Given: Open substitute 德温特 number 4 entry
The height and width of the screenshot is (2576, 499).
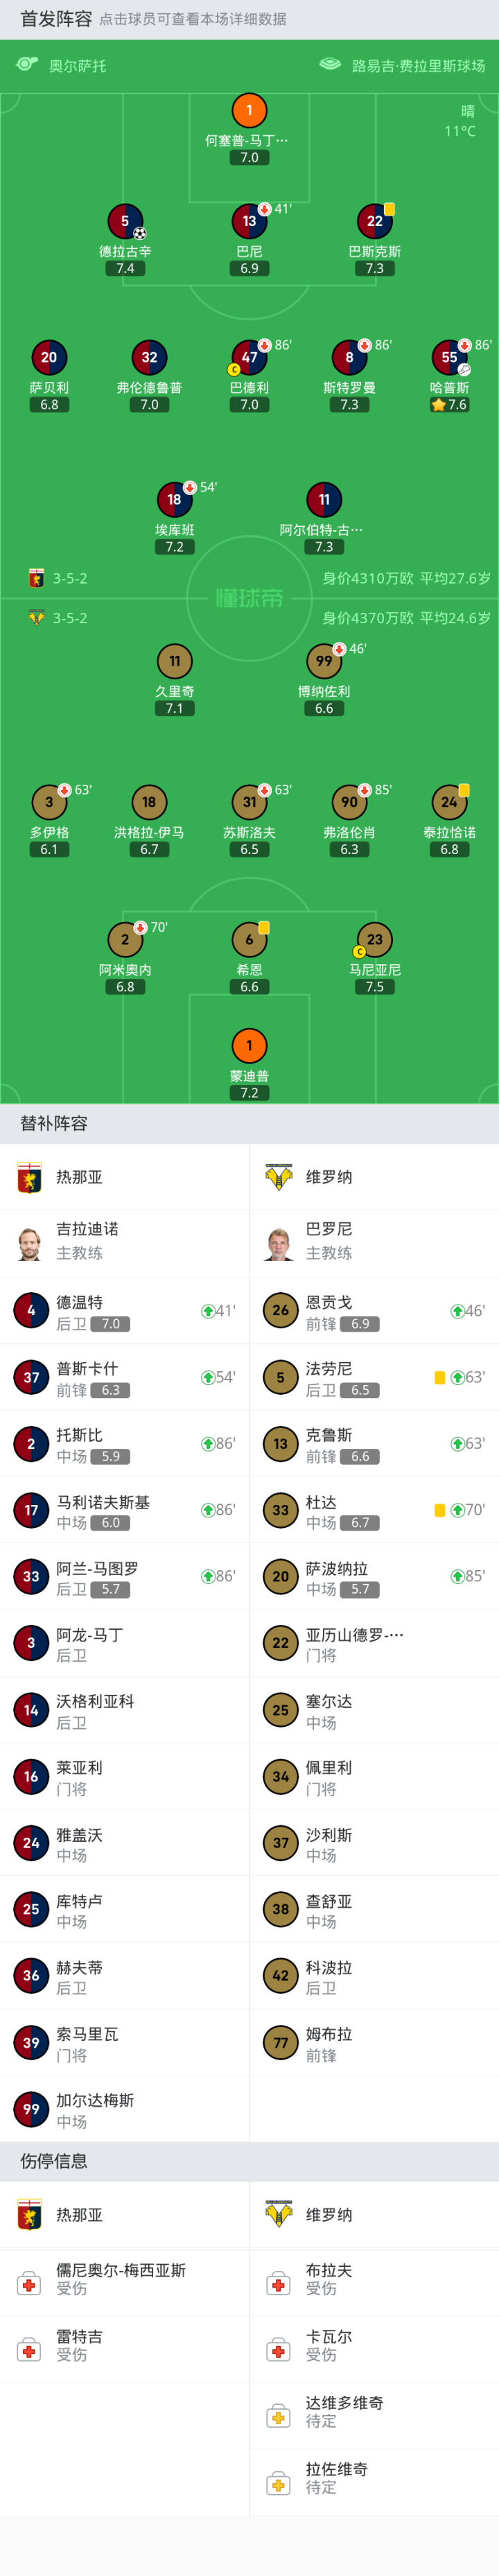Looking at the screenshot, I should [x=31, y=1310].
